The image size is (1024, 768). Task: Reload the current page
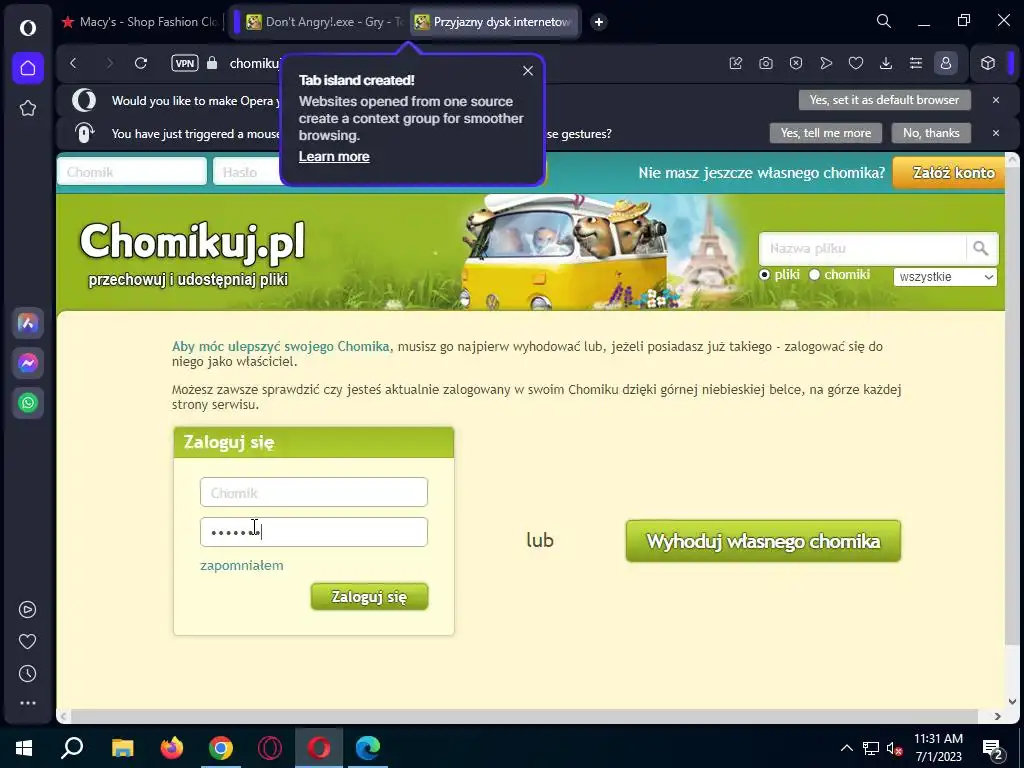pos(140,63)
